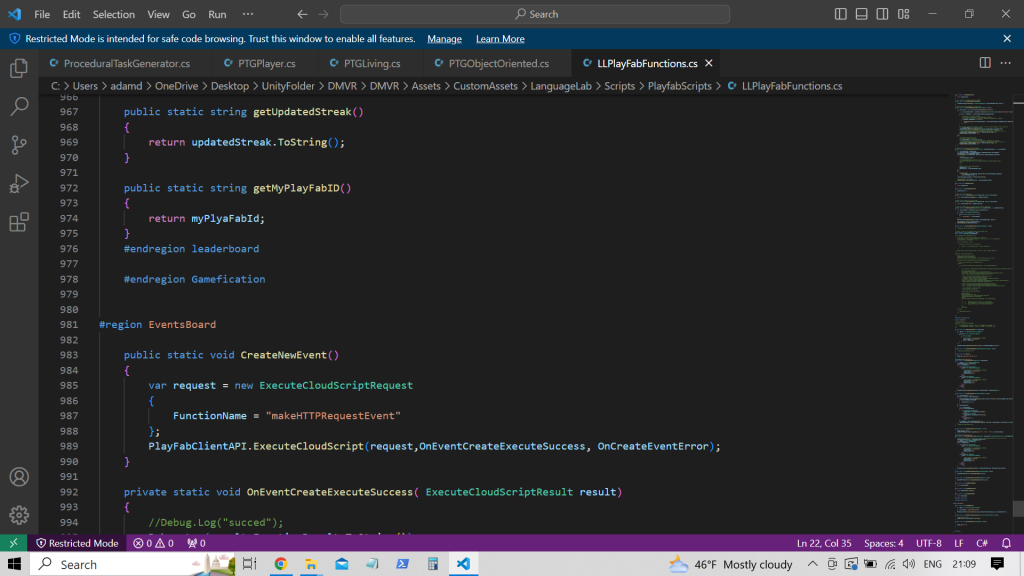
Task: Open the Run and Debug view
Action: 19,184
